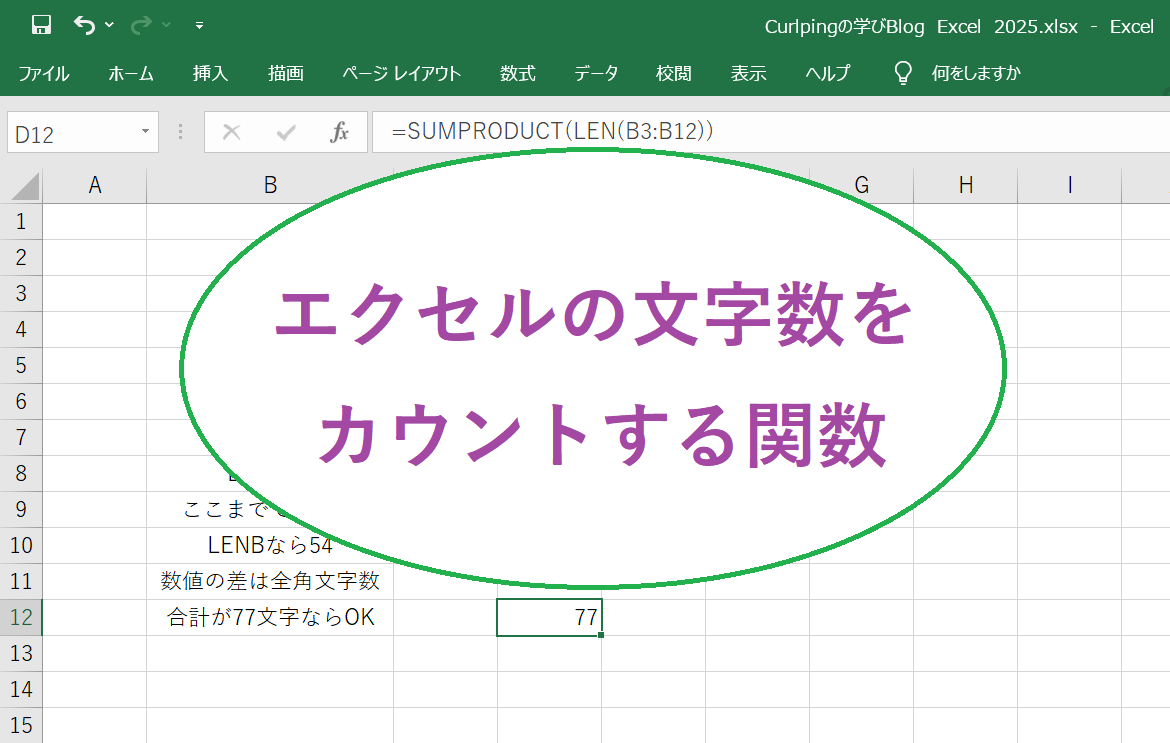Open the ページ レイアウト tab
The height and width of the screenshot is (743, 1170).
click(x=401, y=73)
